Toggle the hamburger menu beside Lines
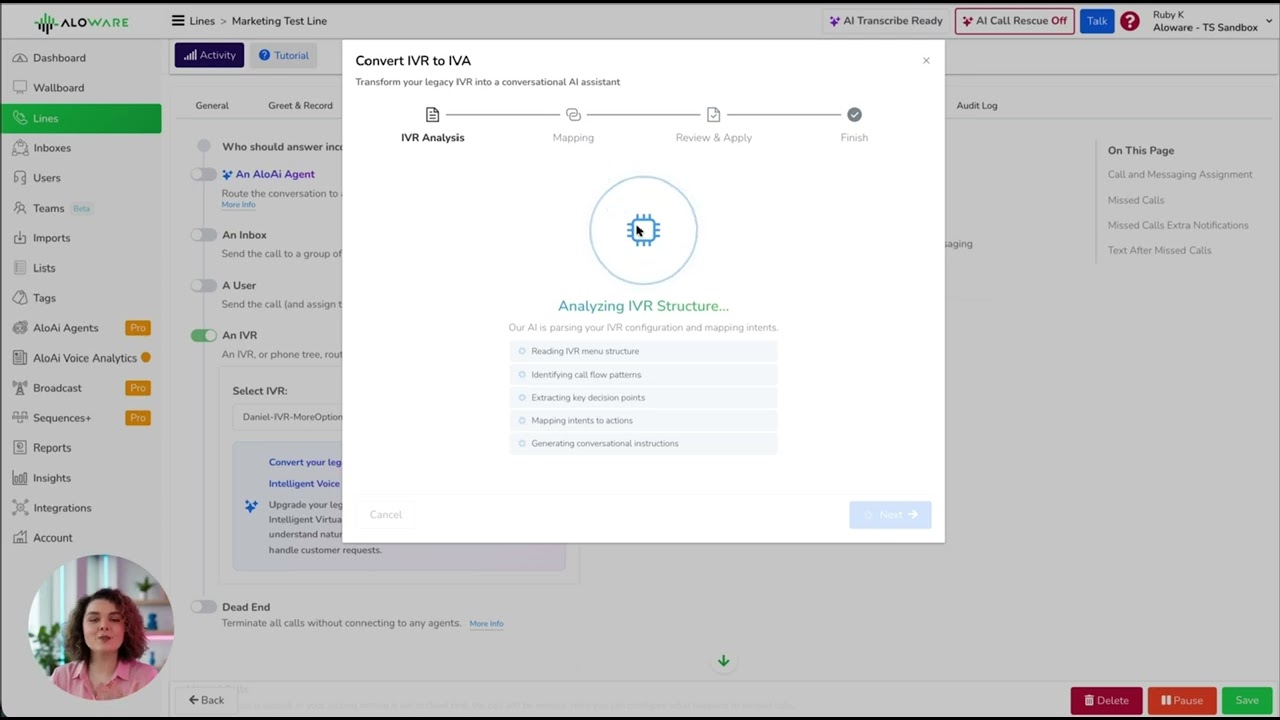1280x720 pixels. 178,21
